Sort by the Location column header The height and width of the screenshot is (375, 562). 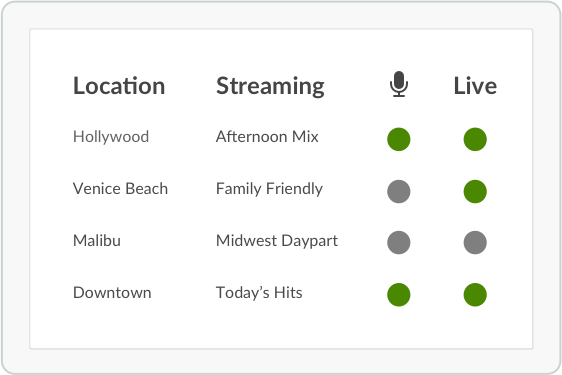pos(119,86)
